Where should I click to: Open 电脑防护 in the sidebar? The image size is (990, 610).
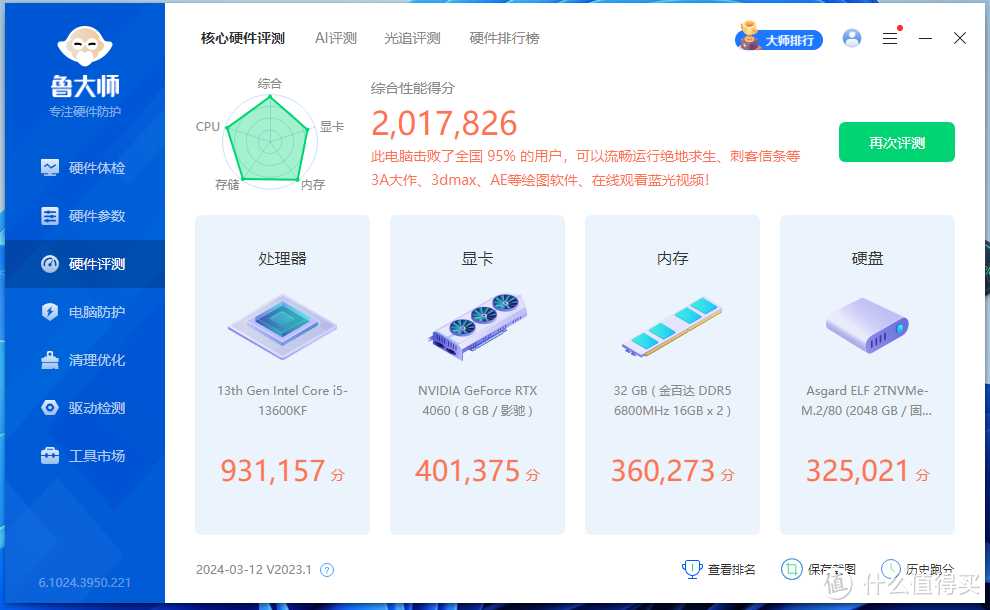click(85, 312)
